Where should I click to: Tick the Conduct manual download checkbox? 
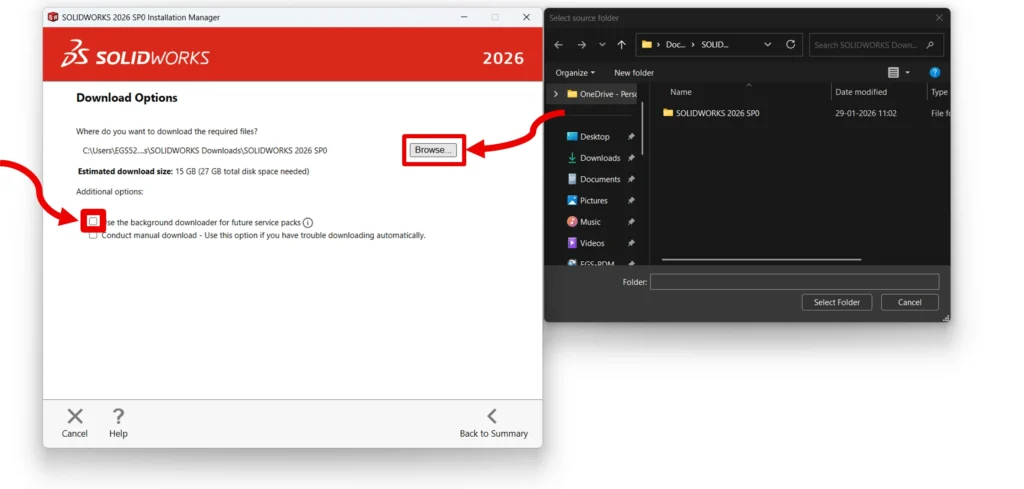pos(93,236)
